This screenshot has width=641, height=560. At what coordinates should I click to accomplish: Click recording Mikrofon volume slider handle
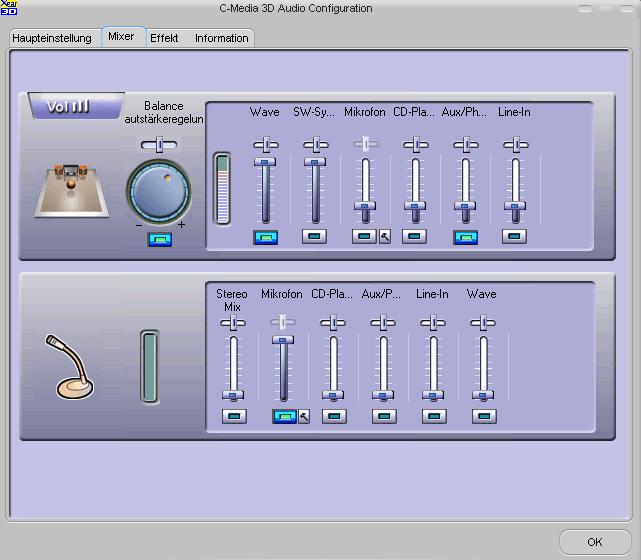(x=283, y=340)
